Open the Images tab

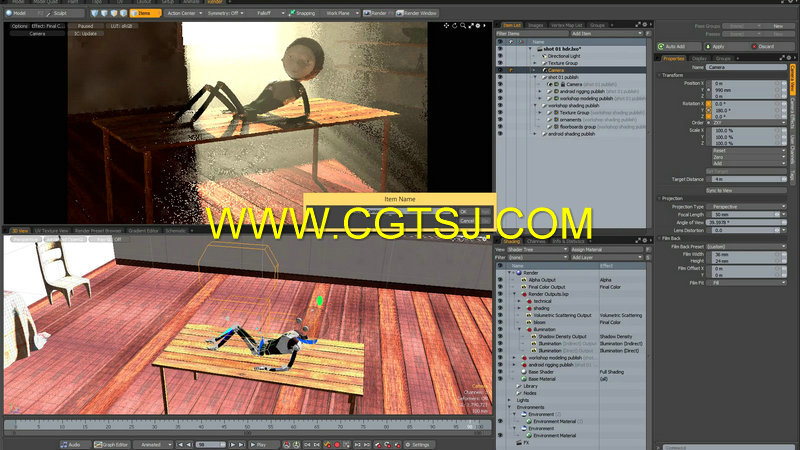[535, 25]
